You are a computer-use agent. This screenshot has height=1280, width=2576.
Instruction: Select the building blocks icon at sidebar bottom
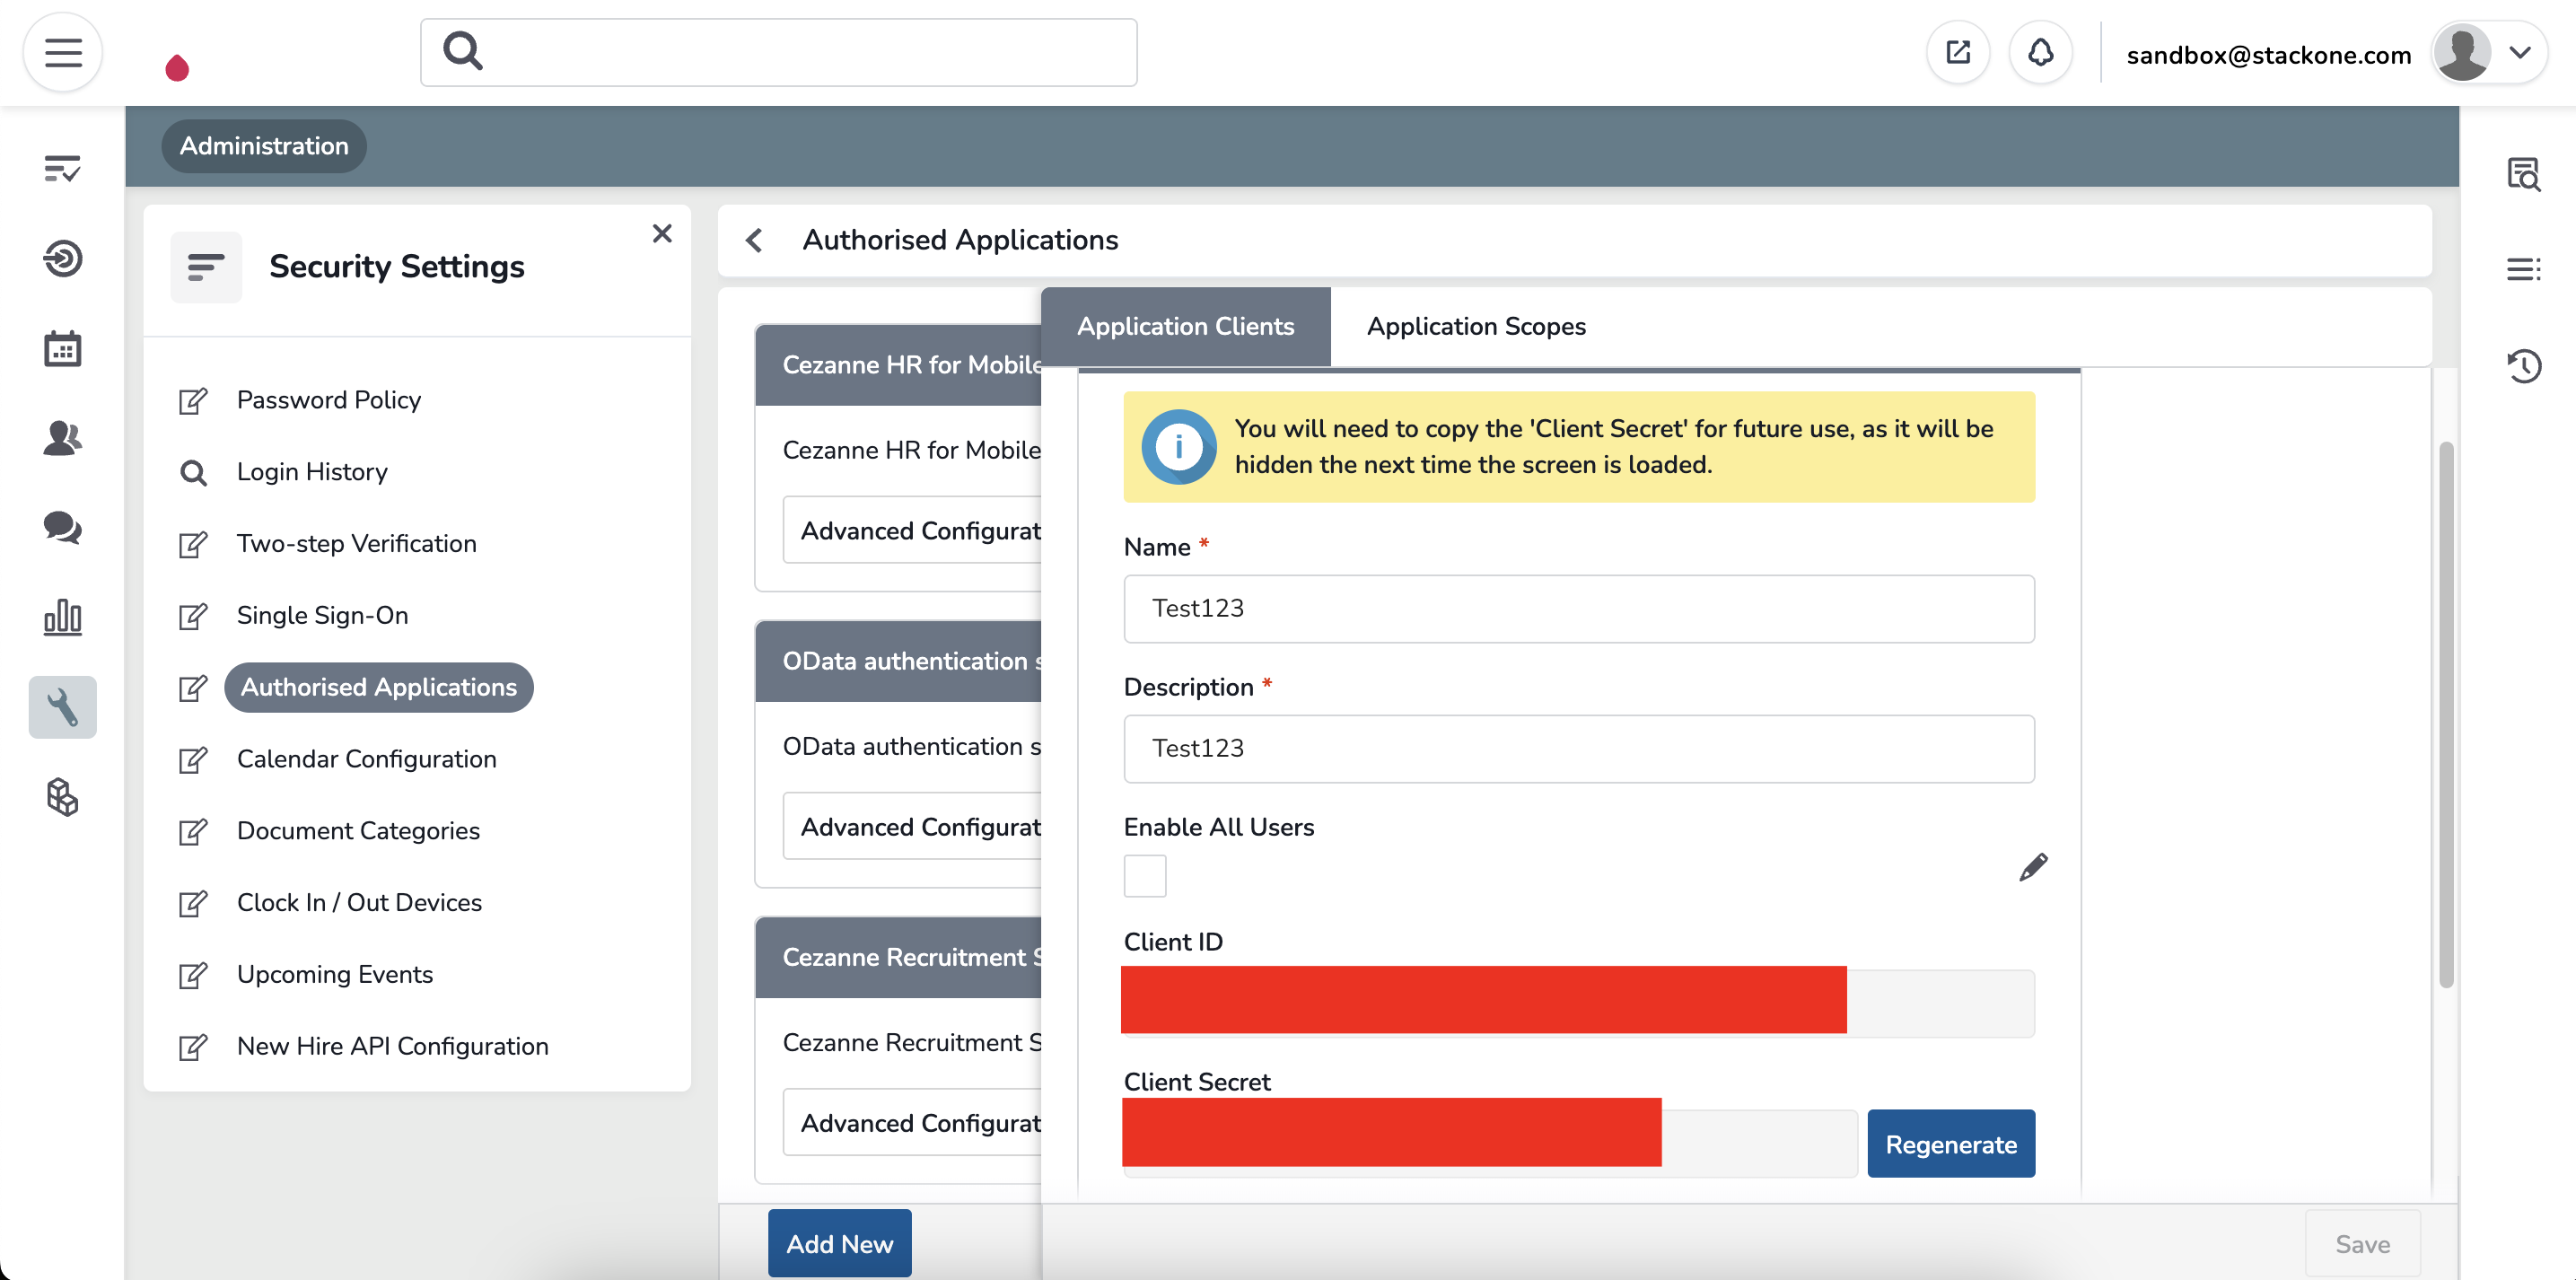tap(62, 797)
